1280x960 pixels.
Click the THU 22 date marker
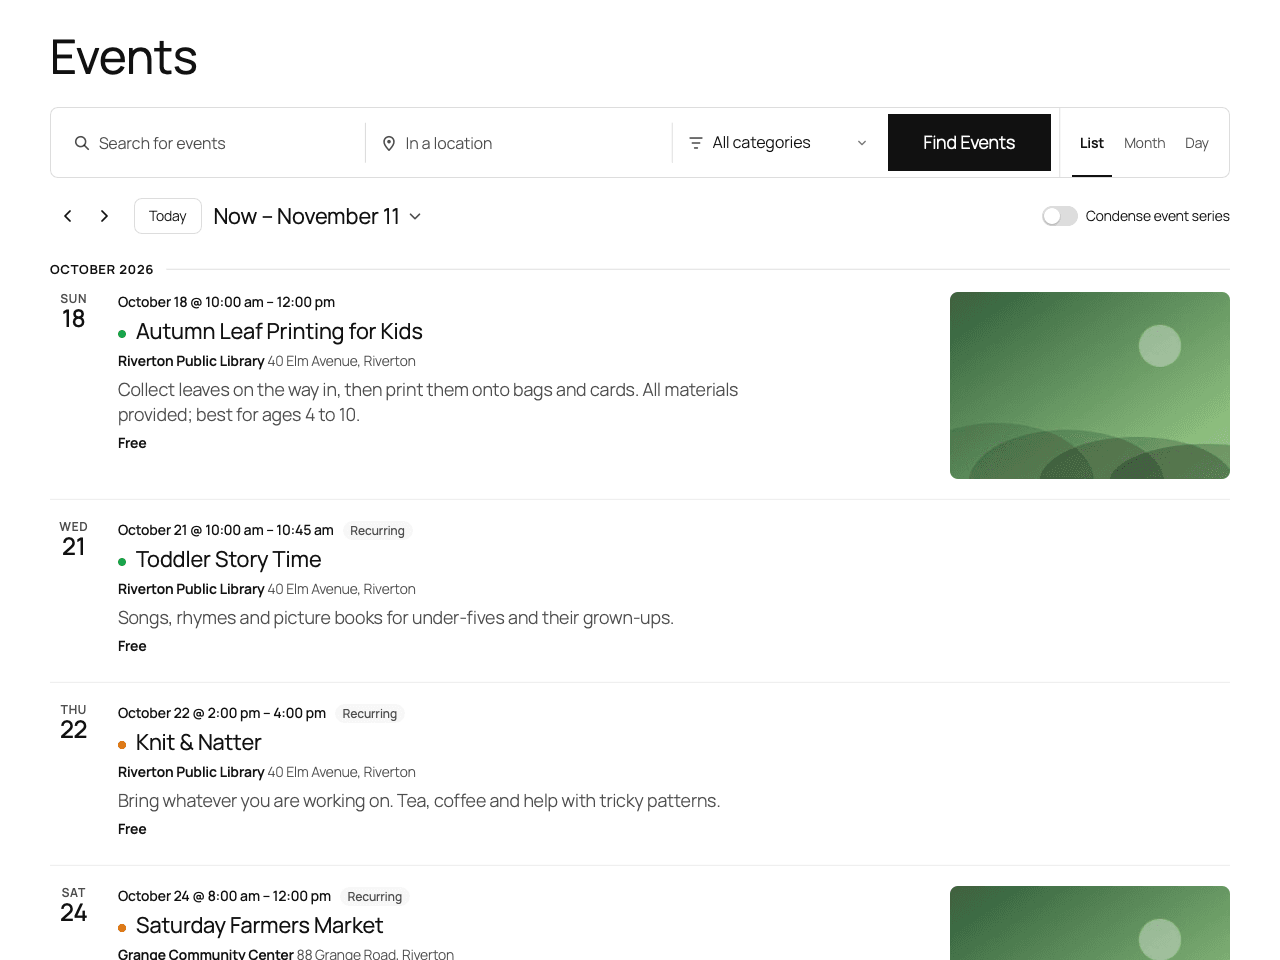coord(74,723)
